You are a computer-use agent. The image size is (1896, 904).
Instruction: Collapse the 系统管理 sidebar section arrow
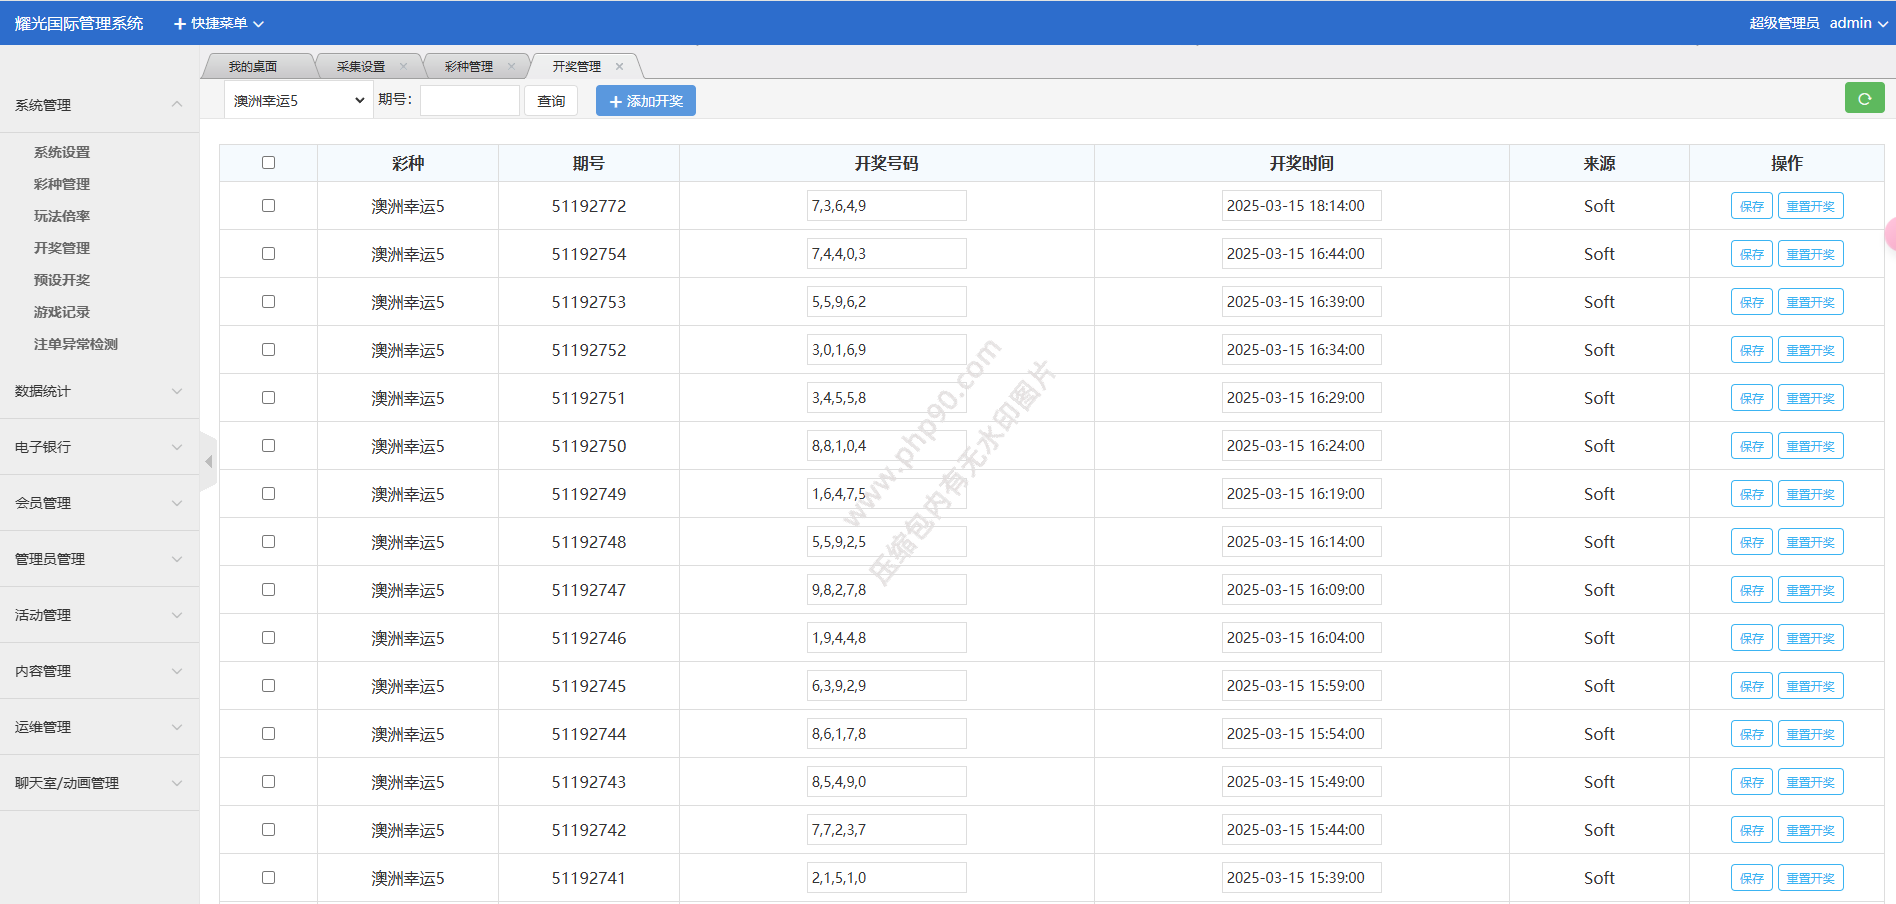(x=177, y=104)
